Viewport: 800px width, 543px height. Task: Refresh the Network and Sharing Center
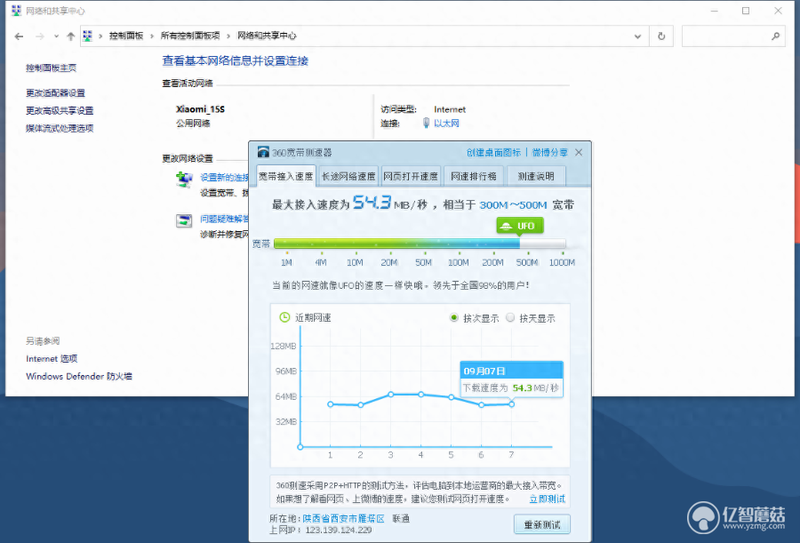click(661, 36)
